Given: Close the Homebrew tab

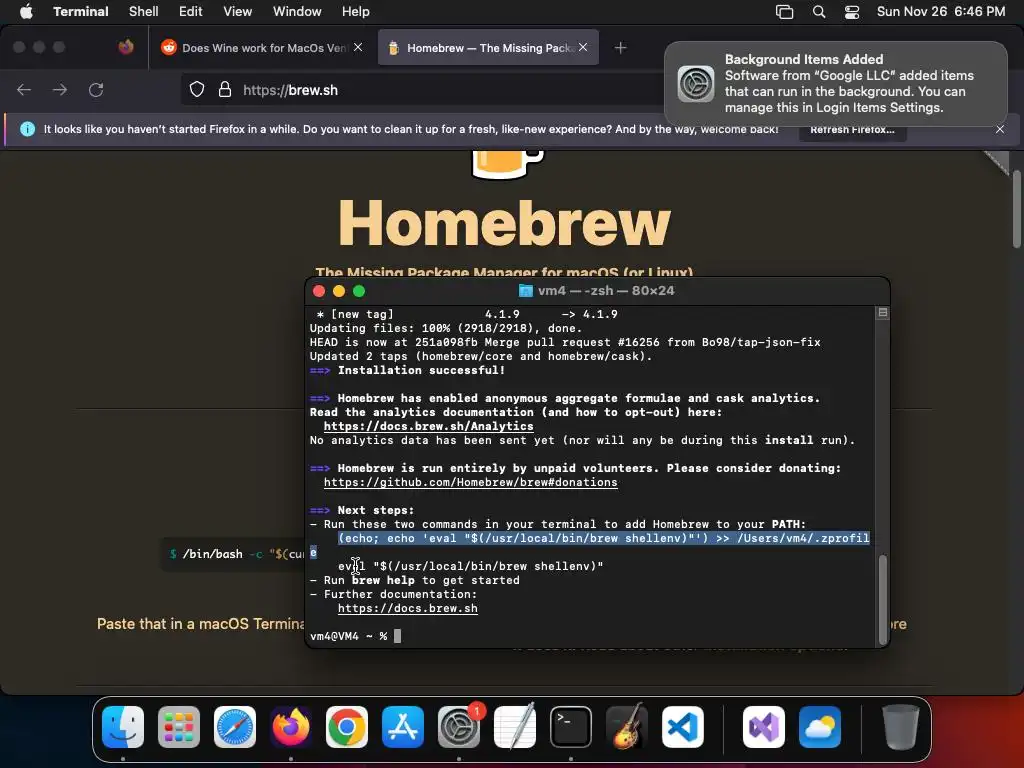Looking at the screenshot, I should point(583,47).
